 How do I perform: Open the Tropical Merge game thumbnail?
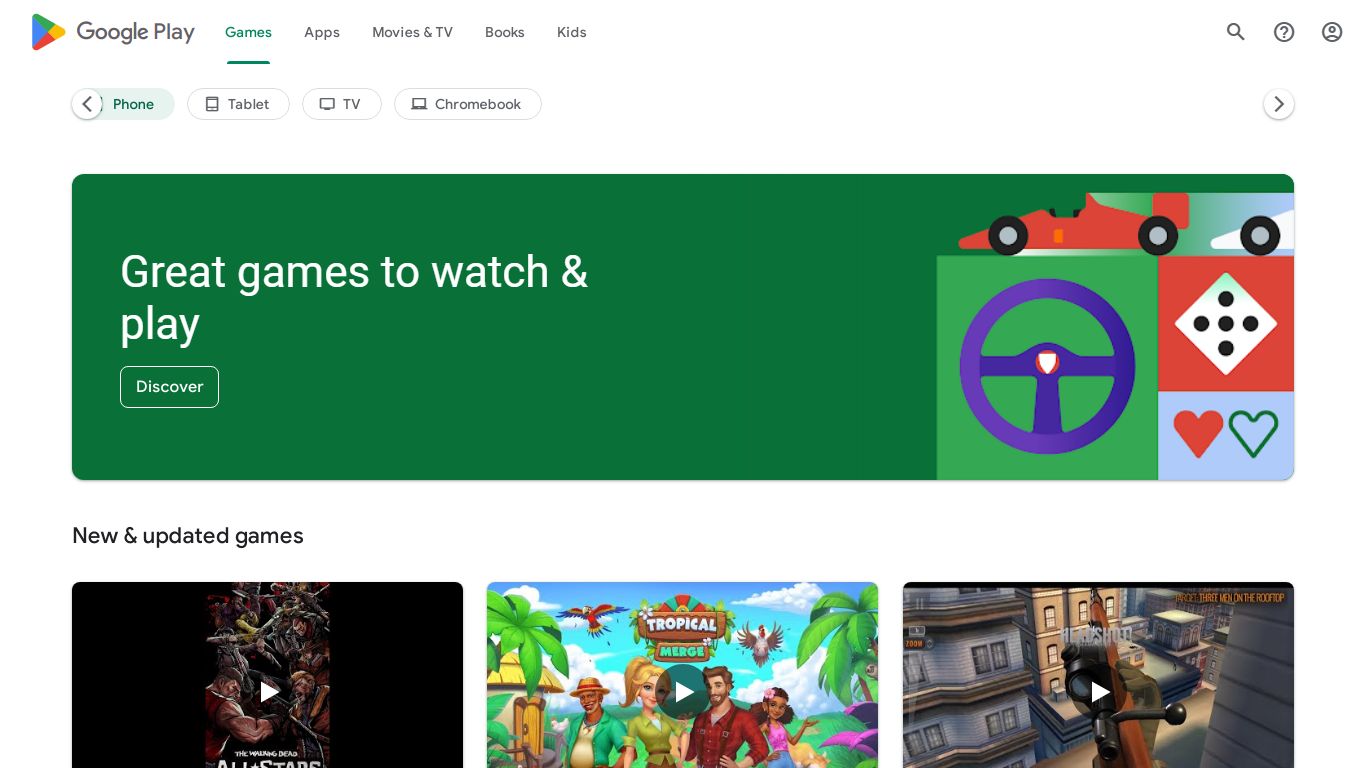tap(682, 675)
